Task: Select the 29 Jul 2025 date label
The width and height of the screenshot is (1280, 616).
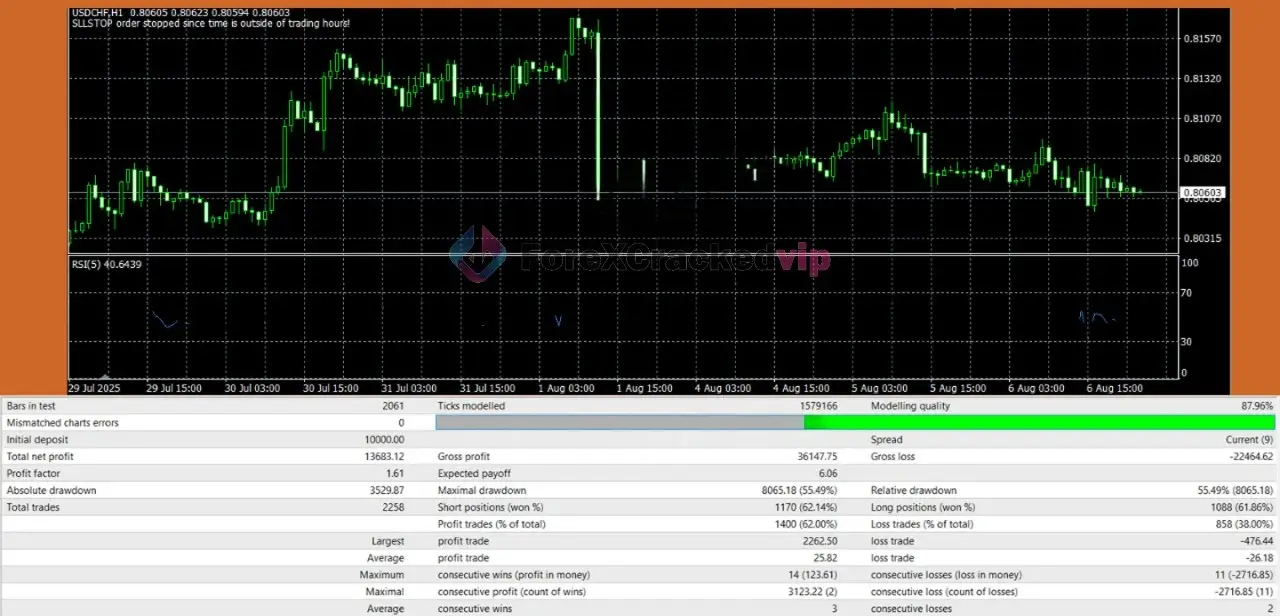Action: (x=94, y=388)
